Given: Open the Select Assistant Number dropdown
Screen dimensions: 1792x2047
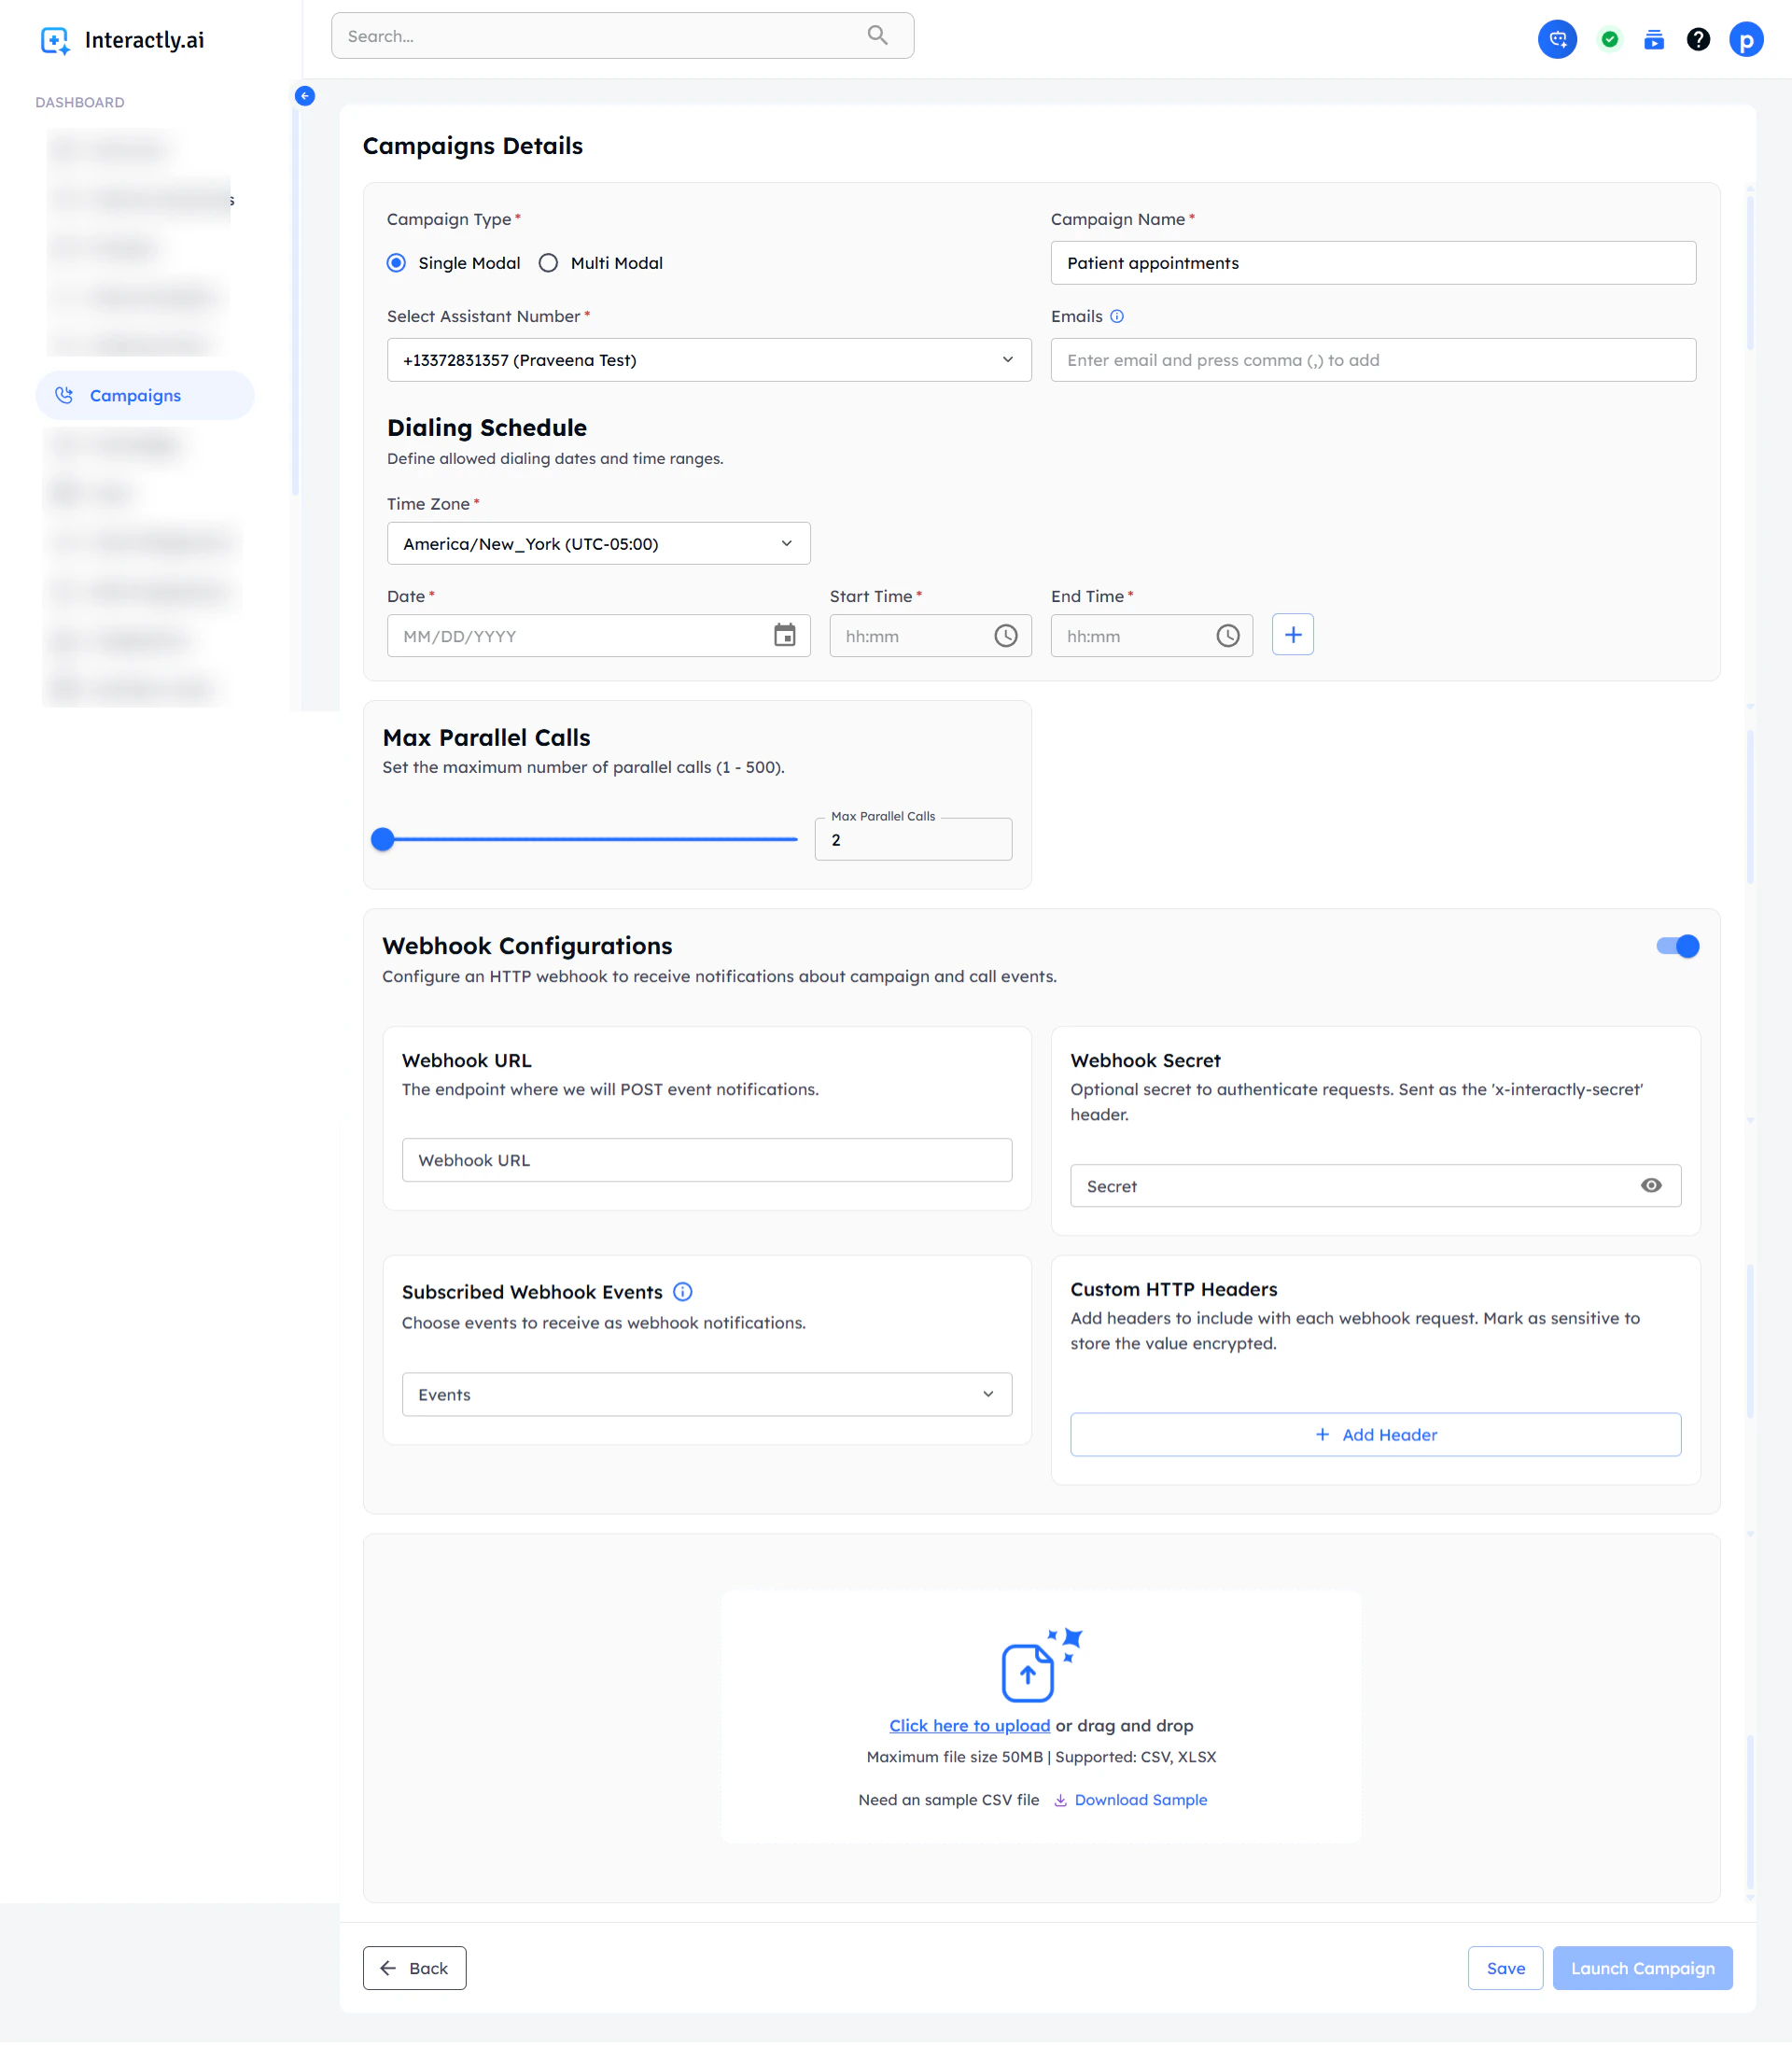Looking at the screenshot, I should pos(708,360).
